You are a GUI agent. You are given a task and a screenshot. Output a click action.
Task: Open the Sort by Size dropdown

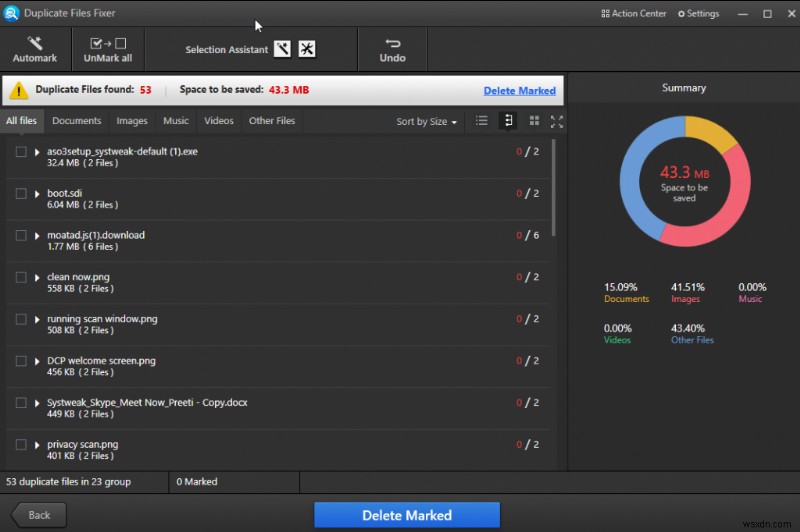(427, 121)
